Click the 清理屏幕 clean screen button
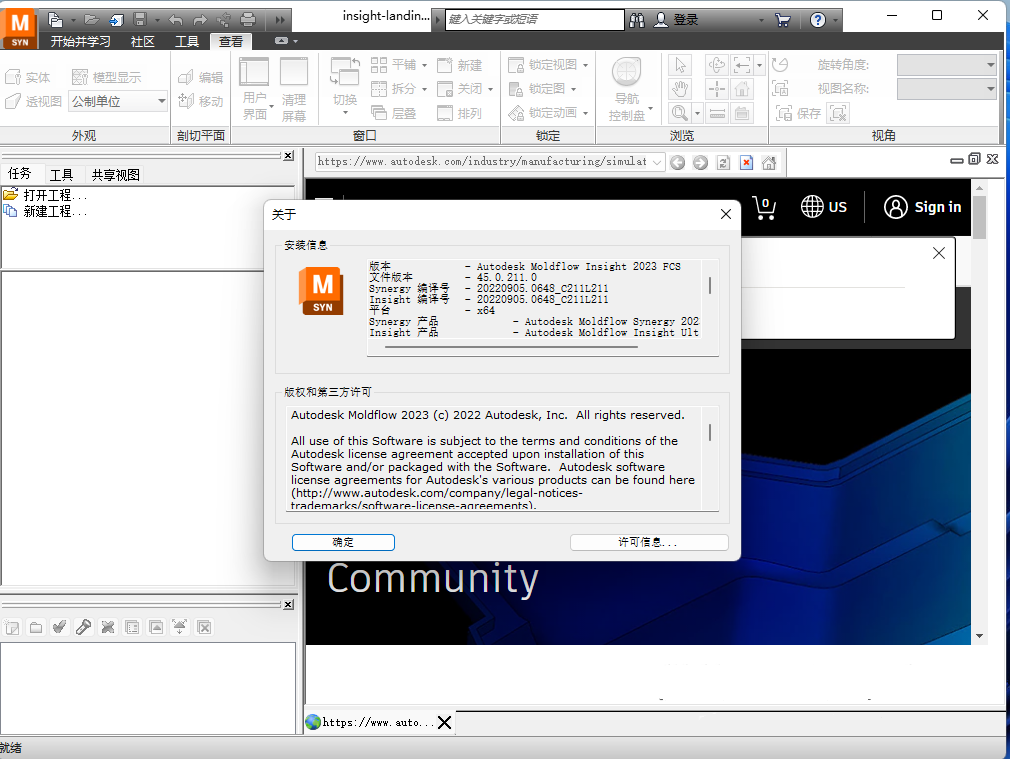Viewport: 1010px width, 759px height. 294,89
